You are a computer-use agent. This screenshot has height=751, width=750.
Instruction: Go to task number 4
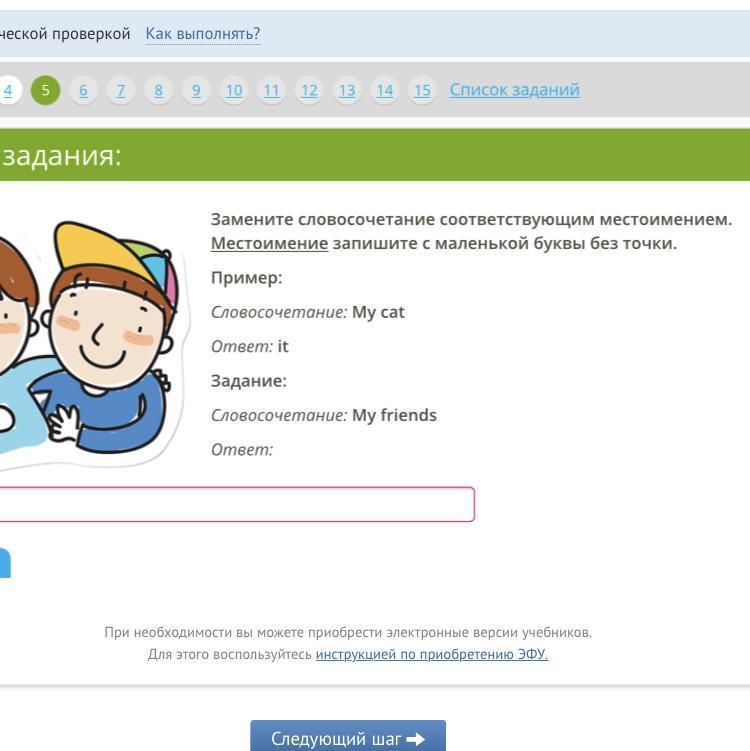(x=8, y=90)
